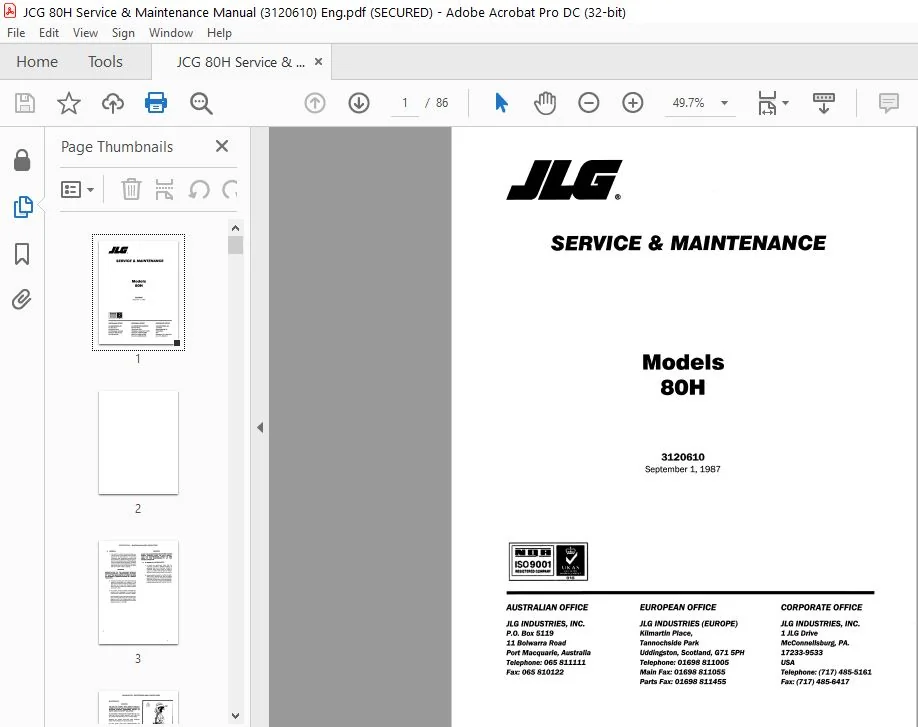Click the 'EUROPEAN OFFICE' heading
The height and width of the screenshot is (727, 918).
point(678,607)
